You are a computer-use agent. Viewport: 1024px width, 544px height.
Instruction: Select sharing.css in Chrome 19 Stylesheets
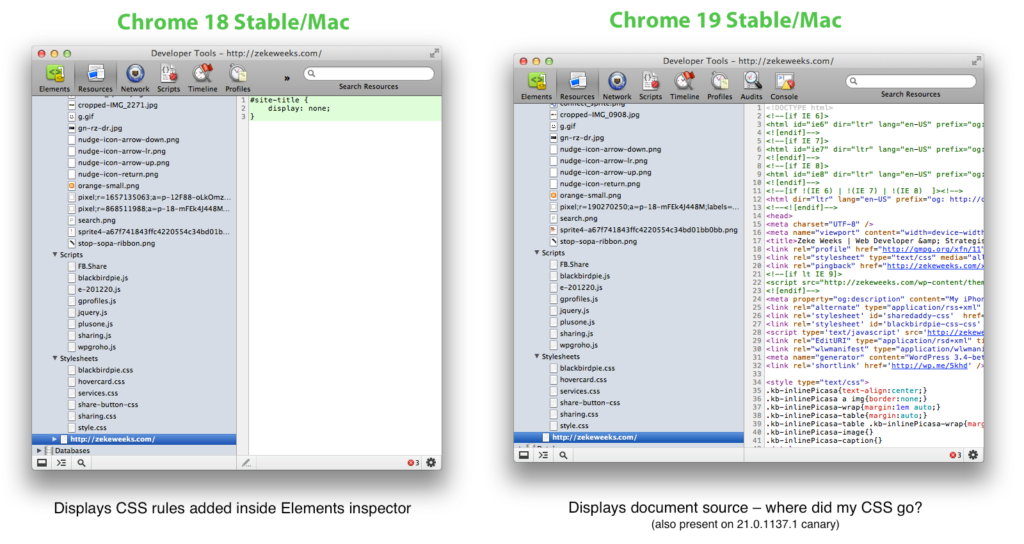(x=579, y=414)
